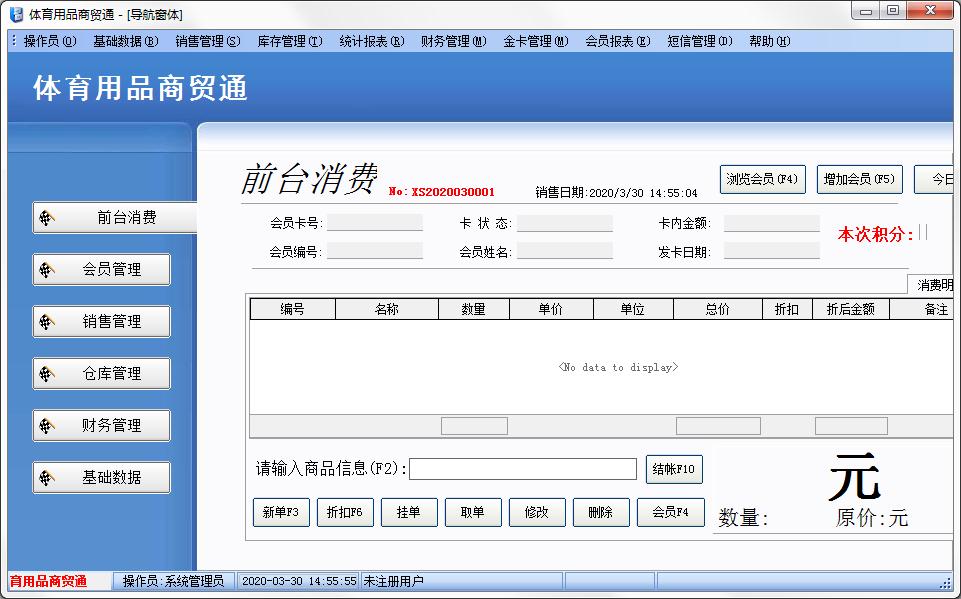Click the 卡内金额 field

(x=772, y=223)
